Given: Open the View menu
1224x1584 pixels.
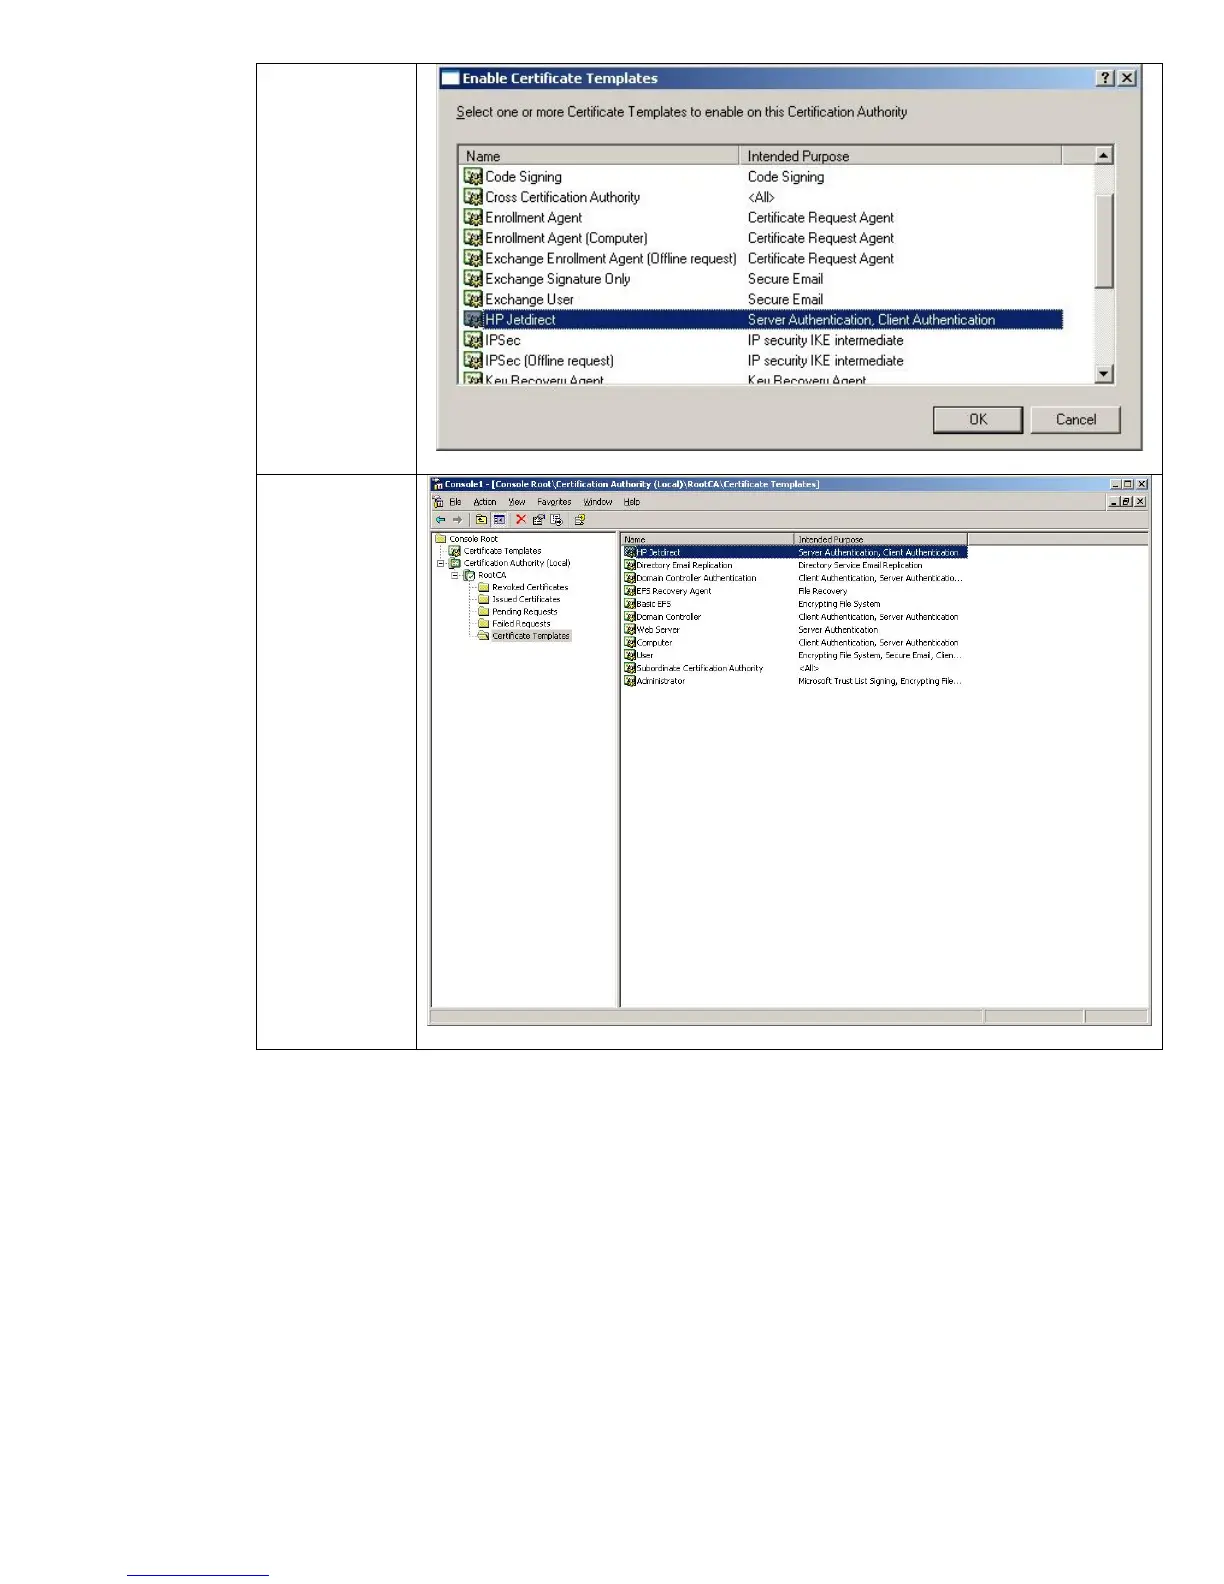Looking at the screenshot, I should point(516,502).
